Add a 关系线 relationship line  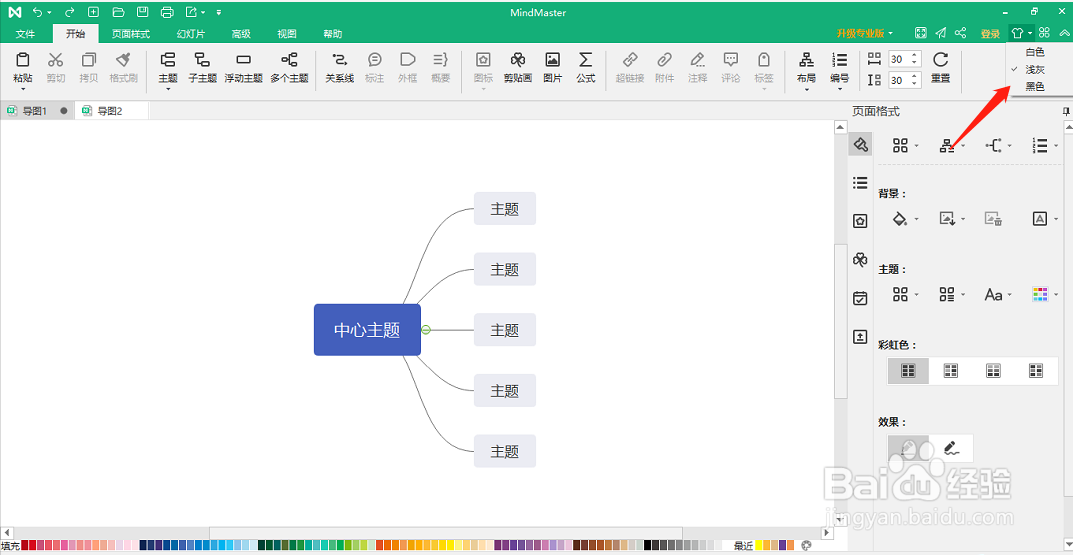tap(339, 68)
